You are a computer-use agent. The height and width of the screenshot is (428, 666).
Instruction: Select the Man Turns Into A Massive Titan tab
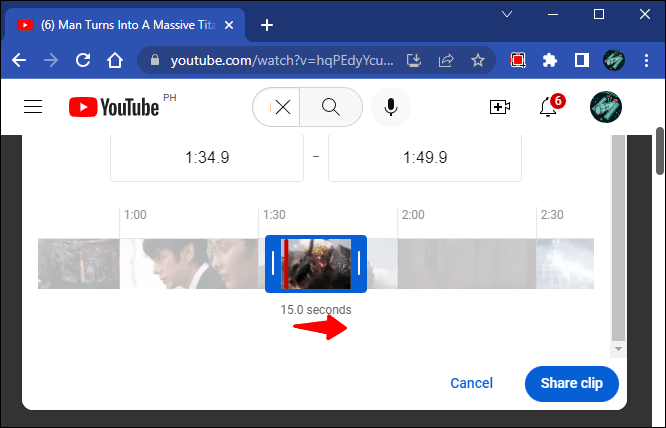pyautogui.click(x=125, y=25)
